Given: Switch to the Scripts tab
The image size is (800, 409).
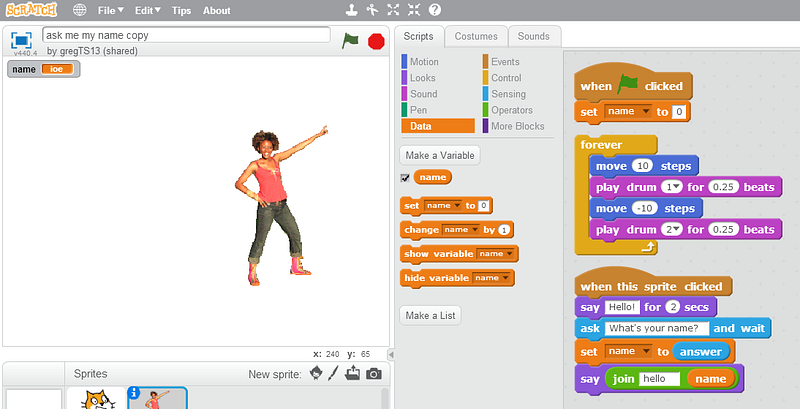Looking at the screenshot, I should coord(418,36).
